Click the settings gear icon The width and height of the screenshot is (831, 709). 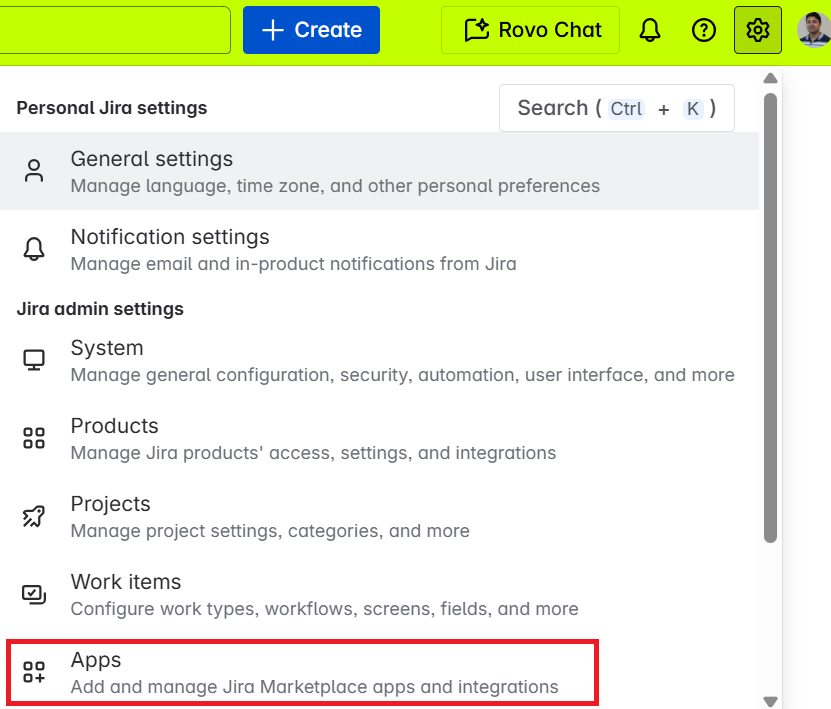(x=757, y=30)
